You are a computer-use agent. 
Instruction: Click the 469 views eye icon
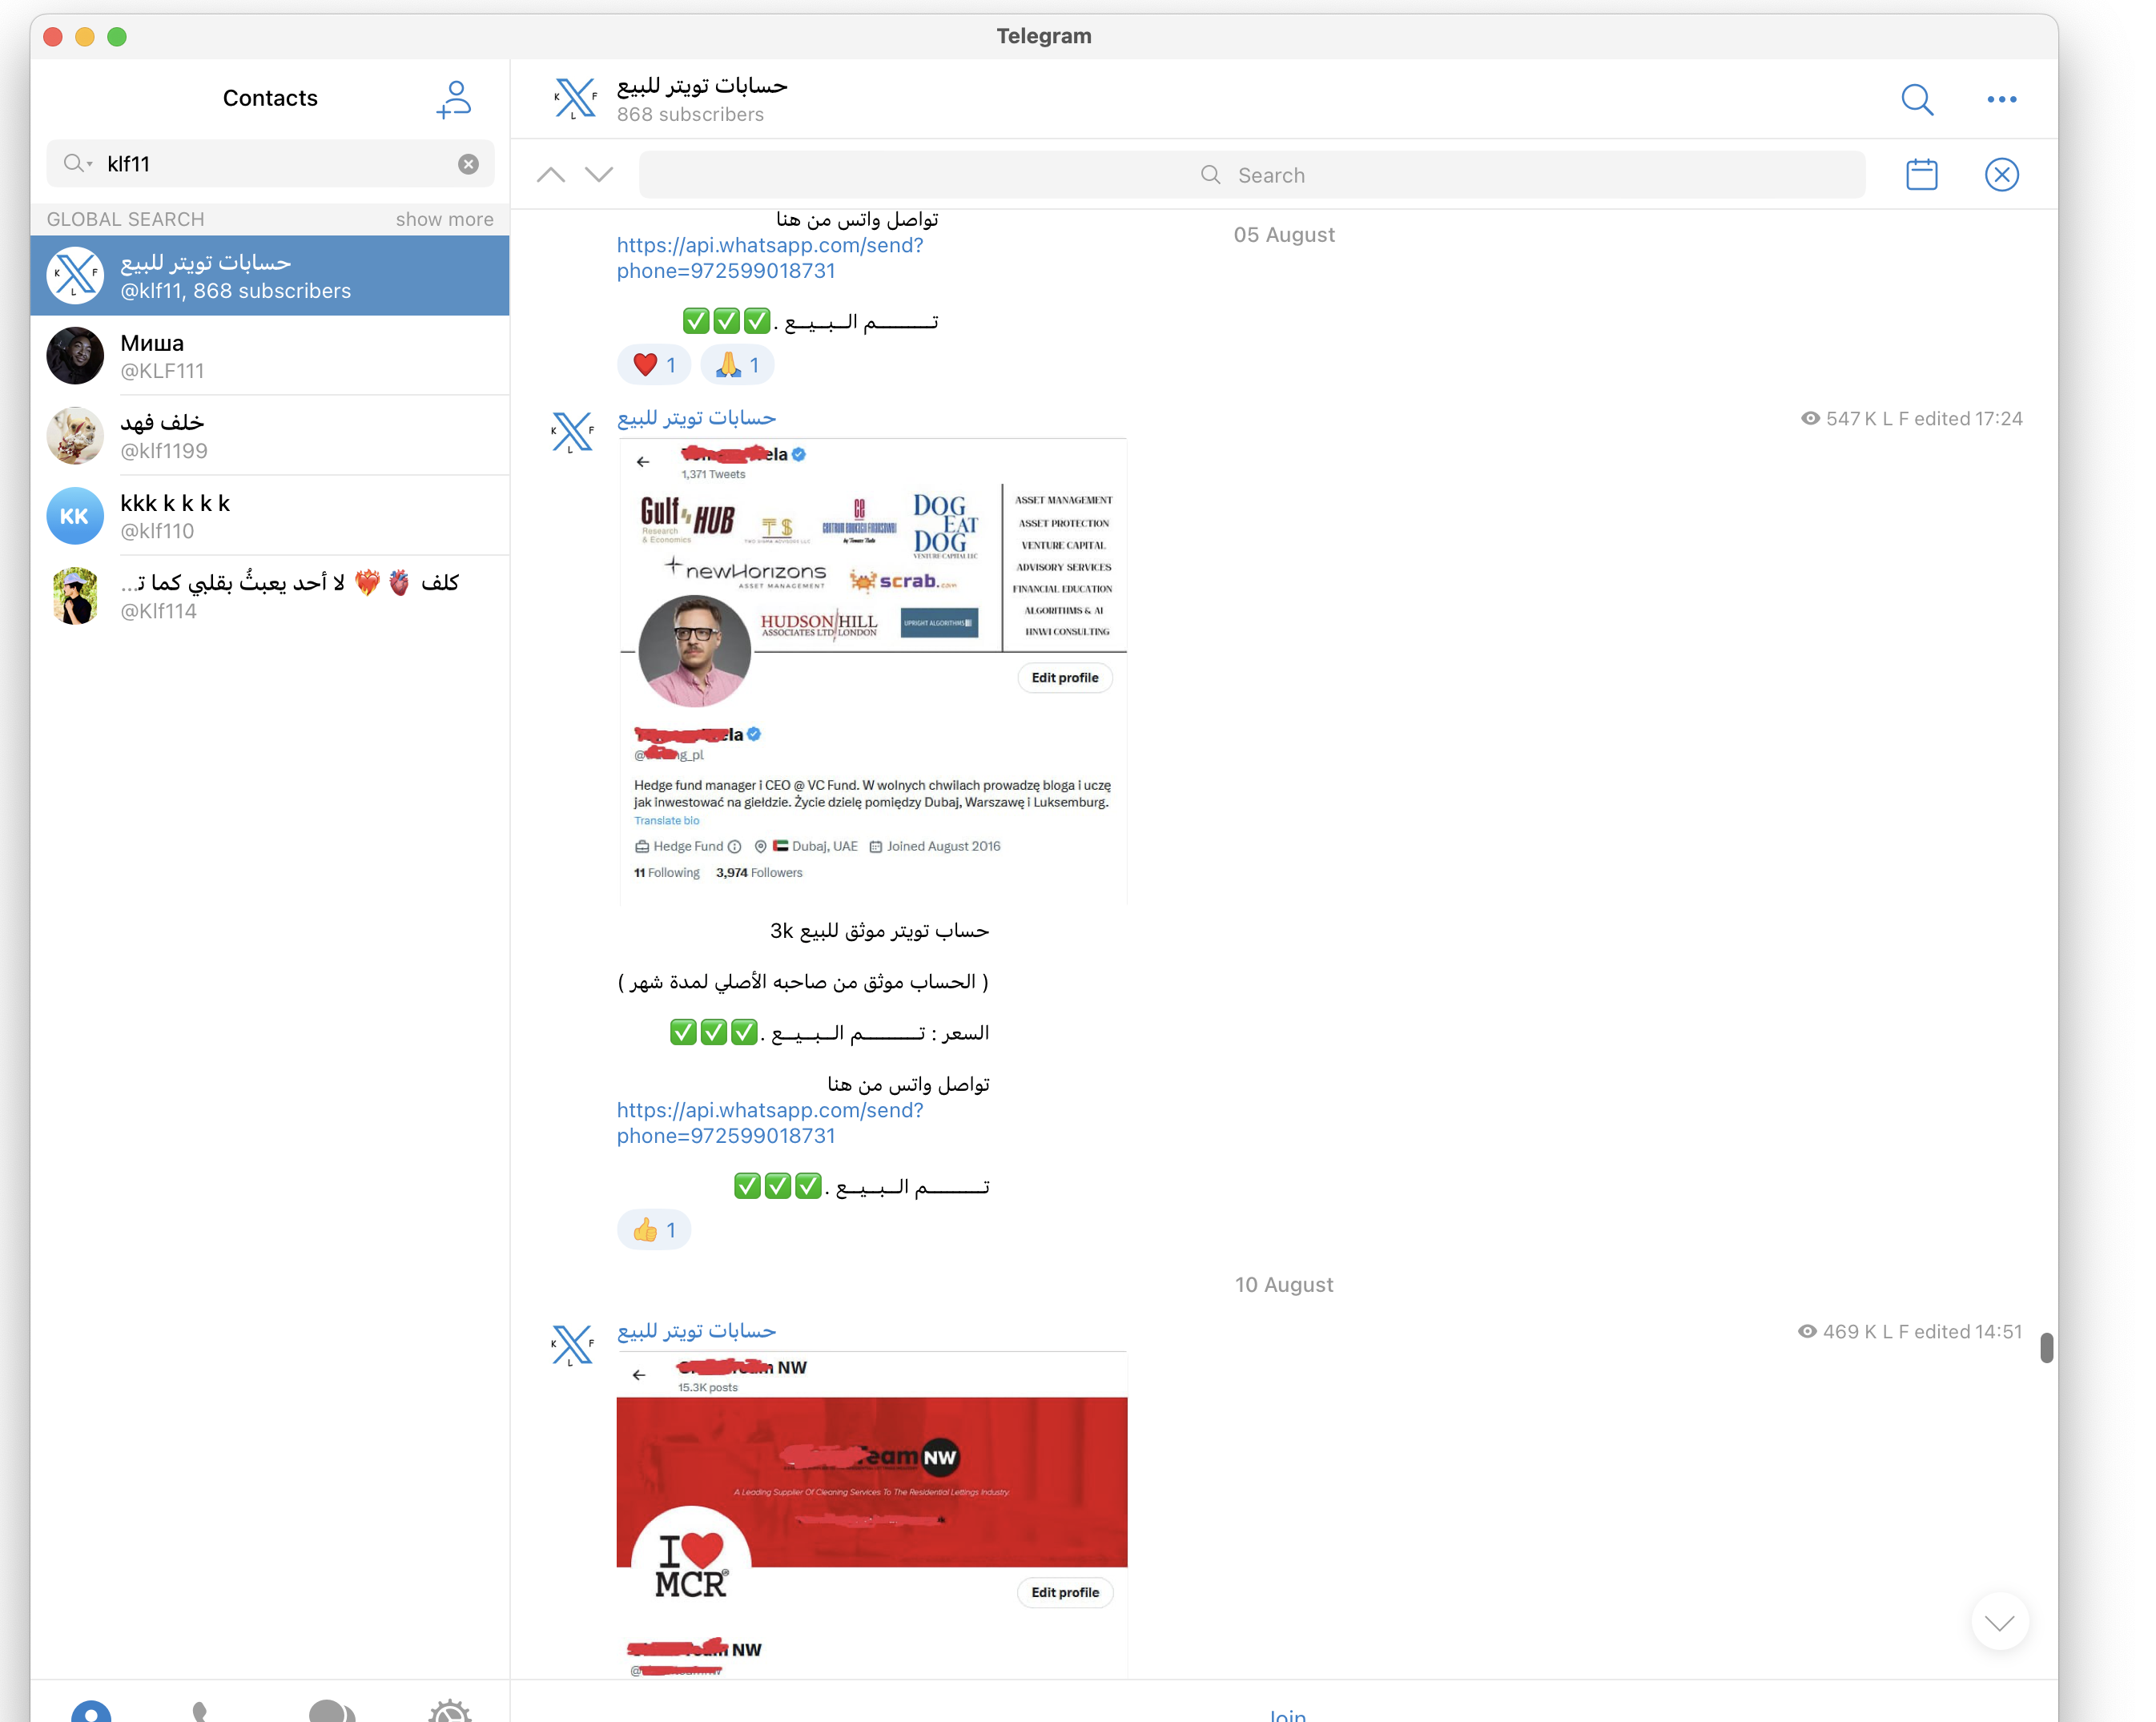pos(1807,1332)
